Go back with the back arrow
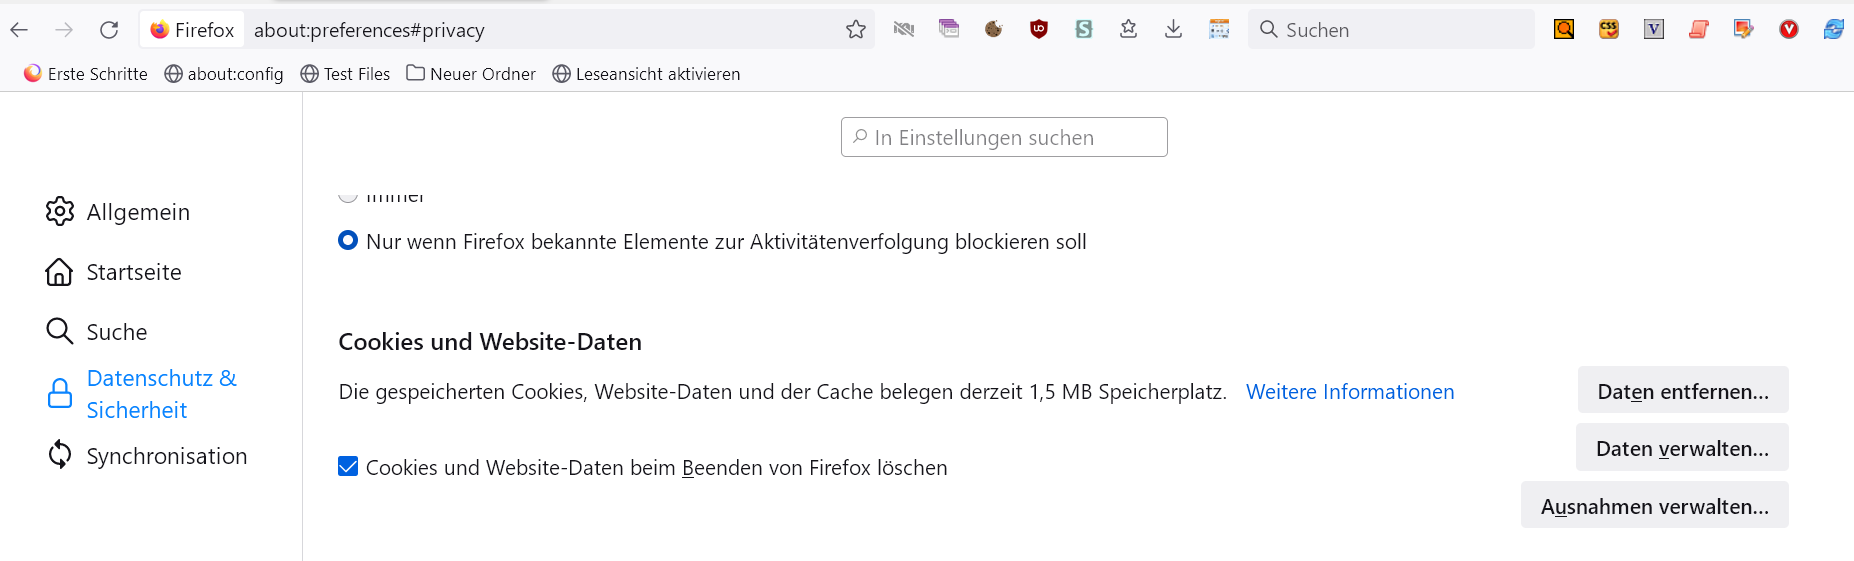This screenshot has width=1854, height=561. click(19, 30)
